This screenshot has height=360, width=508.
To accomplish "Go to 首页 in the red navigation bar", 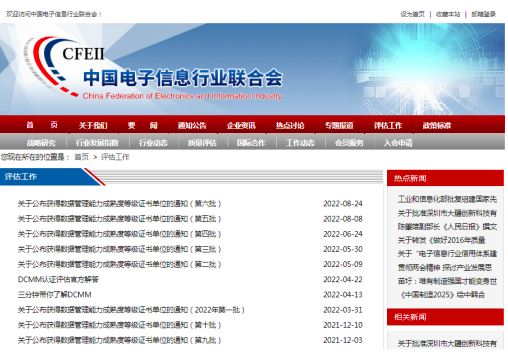I will 42,125.
